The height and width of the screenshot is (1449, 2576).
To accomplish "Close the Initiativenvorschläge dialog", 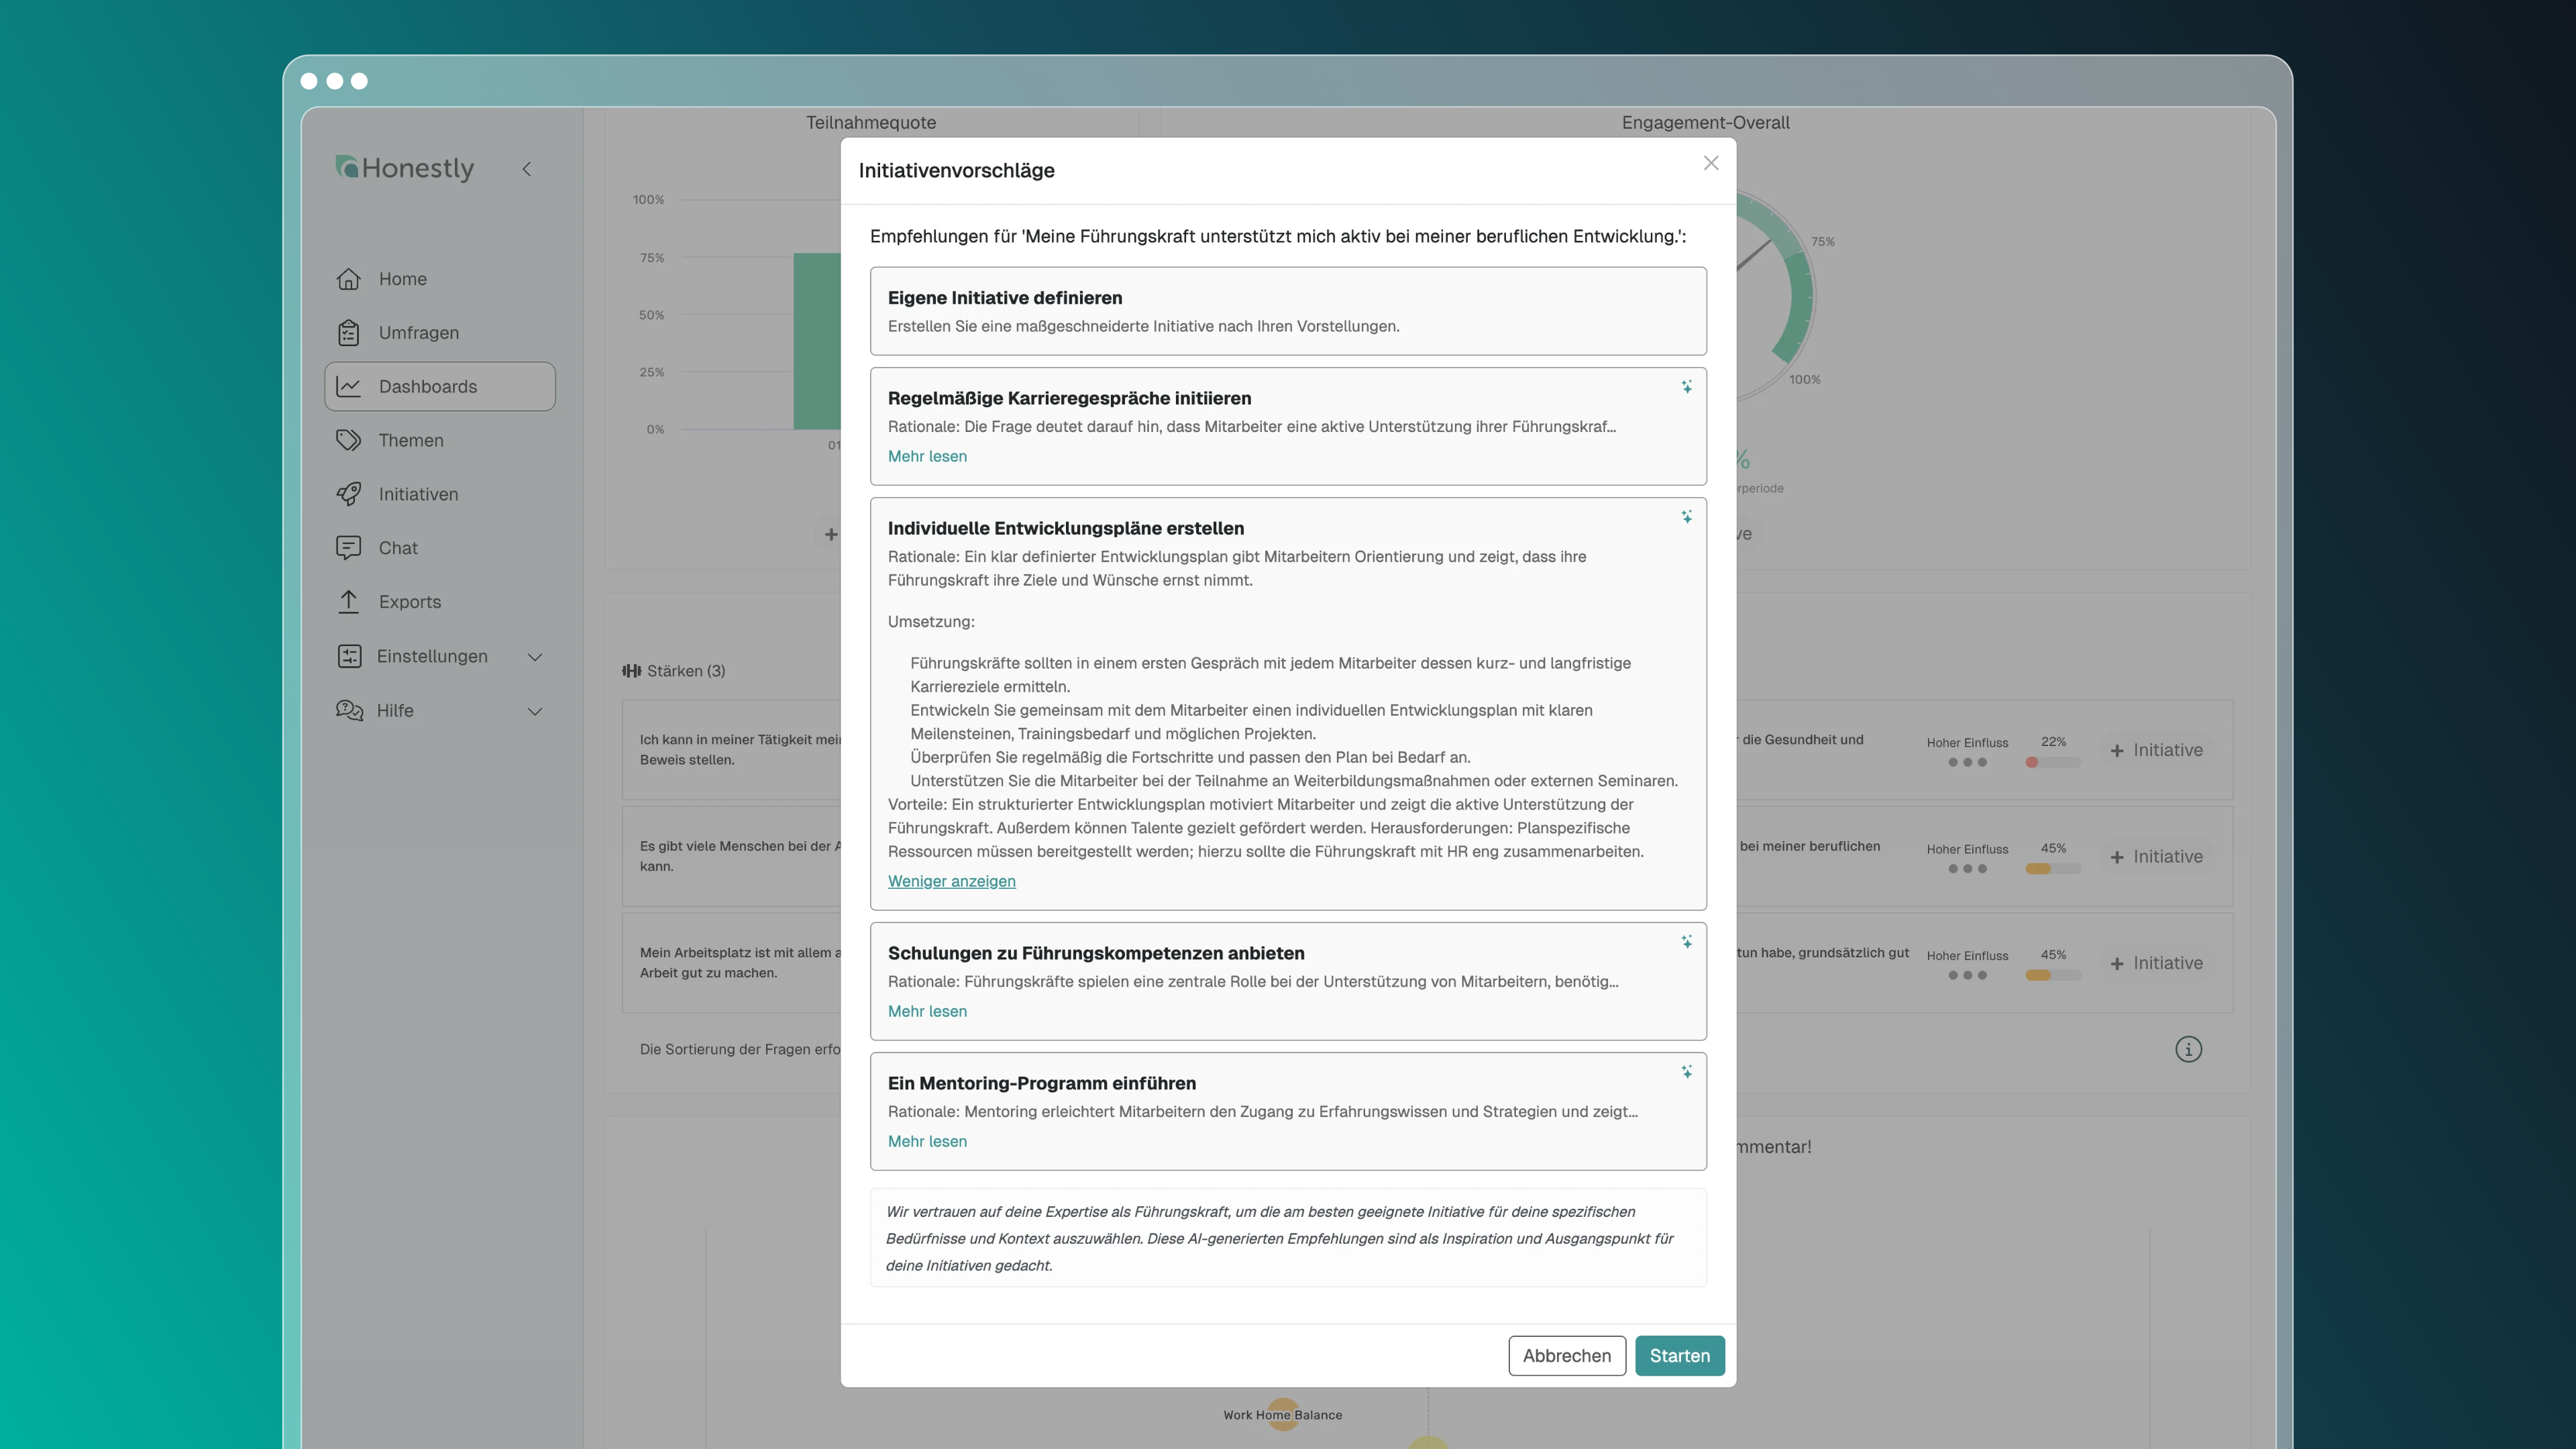I will pyautogui.click(x=1710, y=163).
